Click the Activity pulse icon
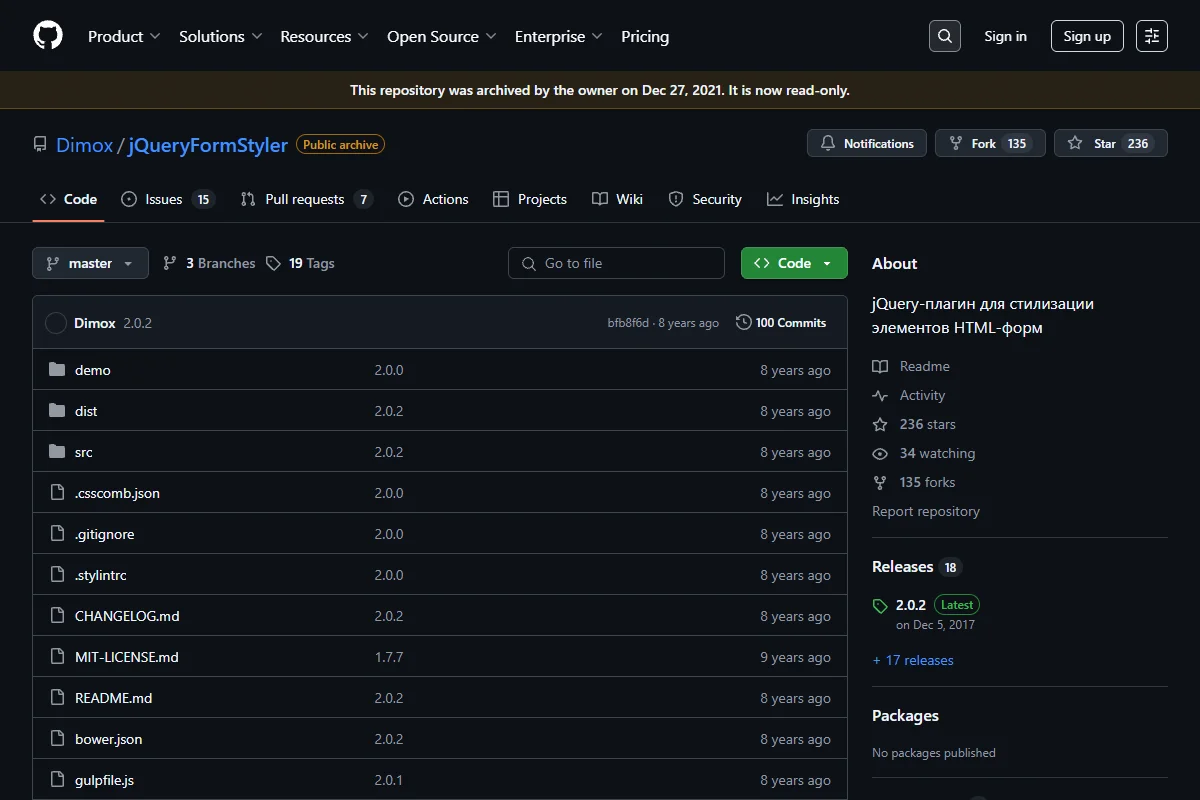This screenshot has height=800, width=1200. pos(880,395)
